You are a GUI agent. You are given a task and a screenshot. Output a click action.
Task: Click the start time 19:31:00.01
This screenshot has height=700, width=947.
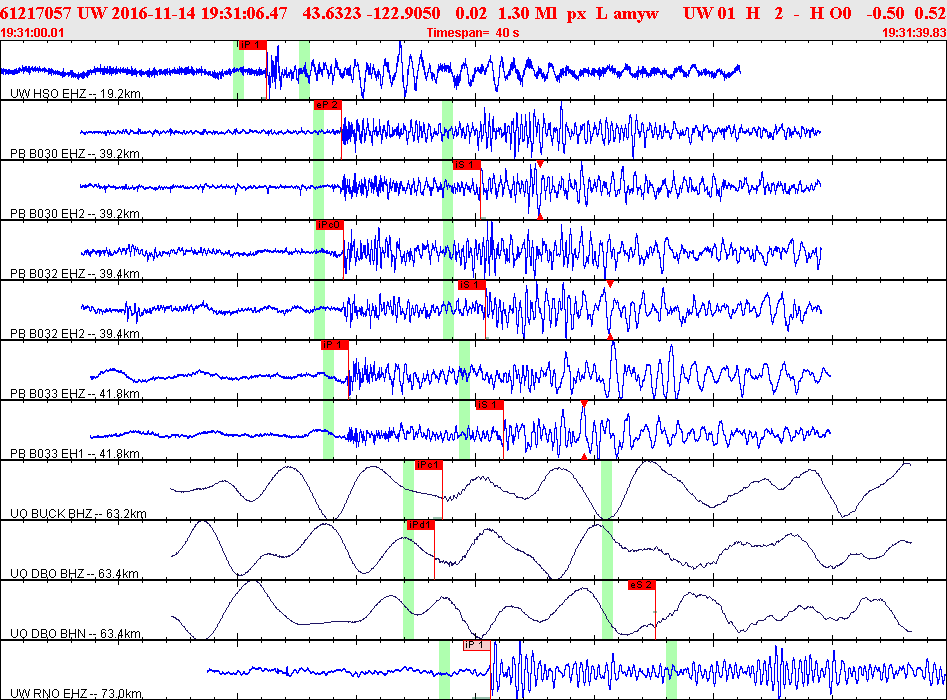(32, 33)
